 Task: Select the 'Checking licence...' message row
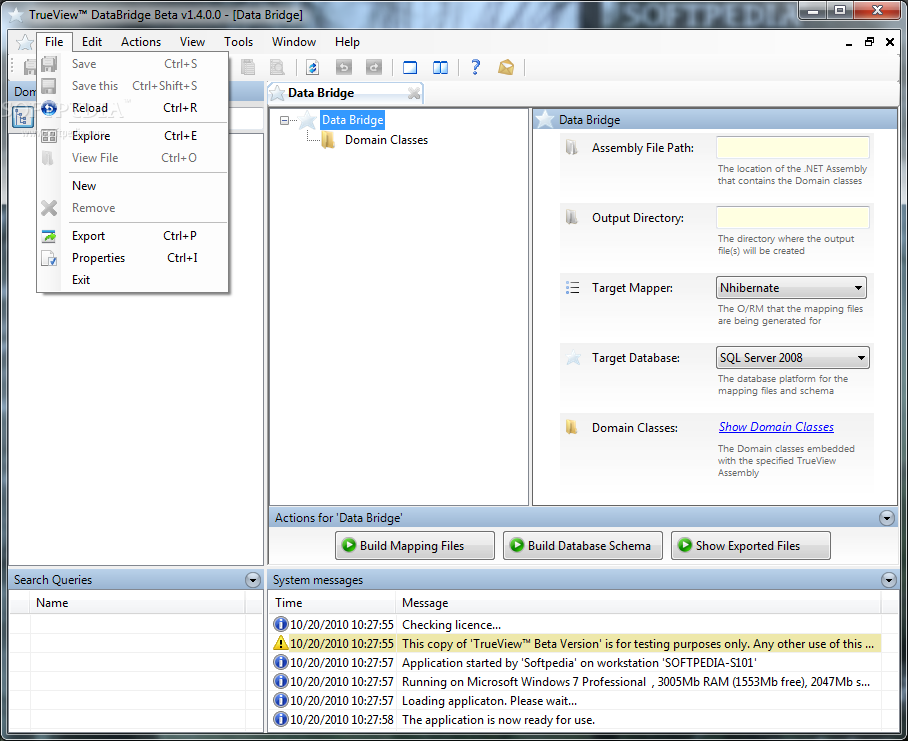tap(576, 624)
